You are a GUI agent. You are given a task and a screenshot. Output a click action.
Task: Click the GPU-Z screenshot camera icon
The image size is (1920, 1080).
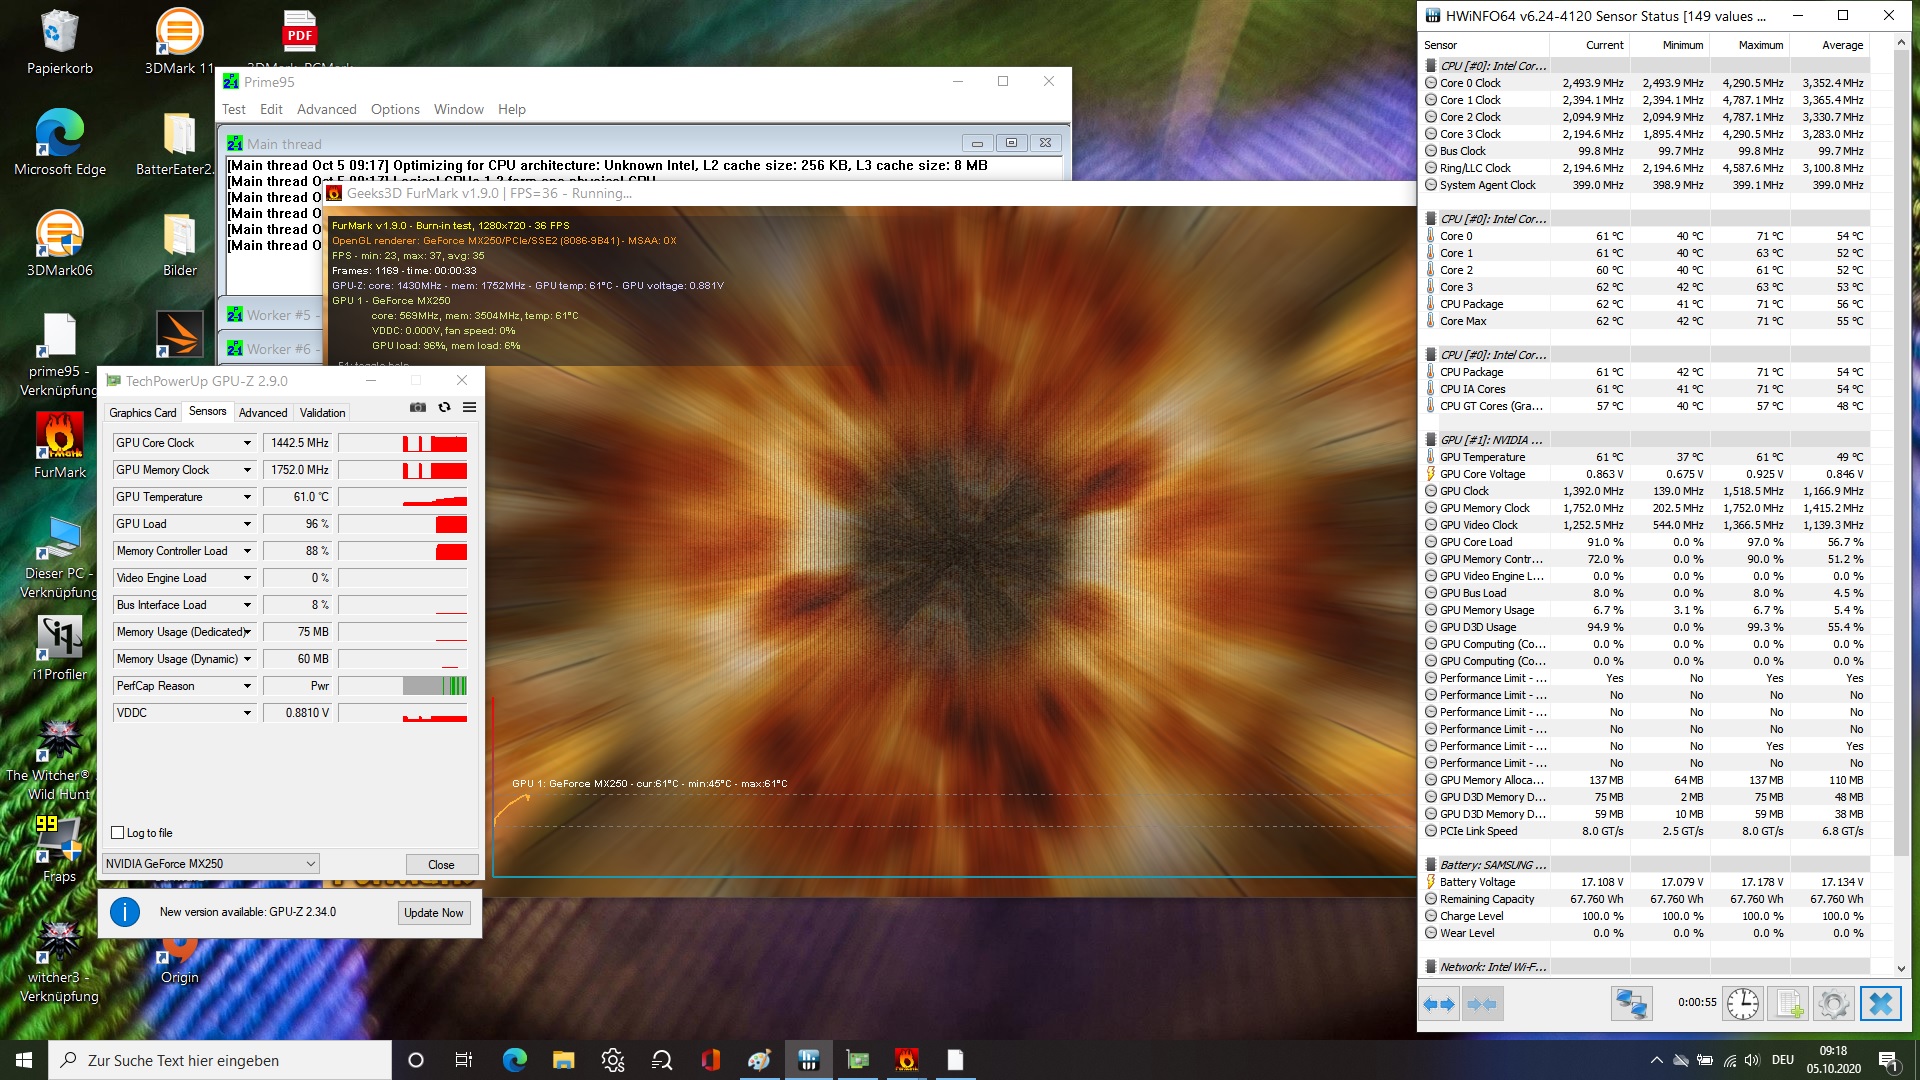click(x=418, y=407)
